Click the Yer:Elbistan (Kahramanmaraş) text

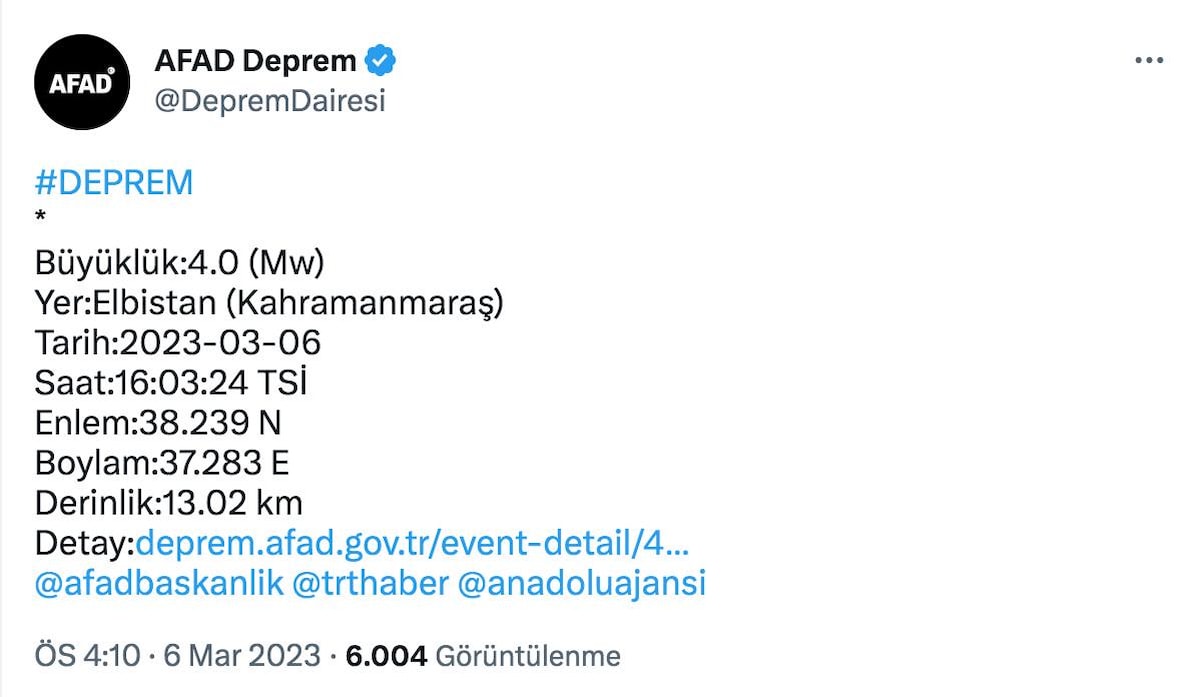point(269,303)
